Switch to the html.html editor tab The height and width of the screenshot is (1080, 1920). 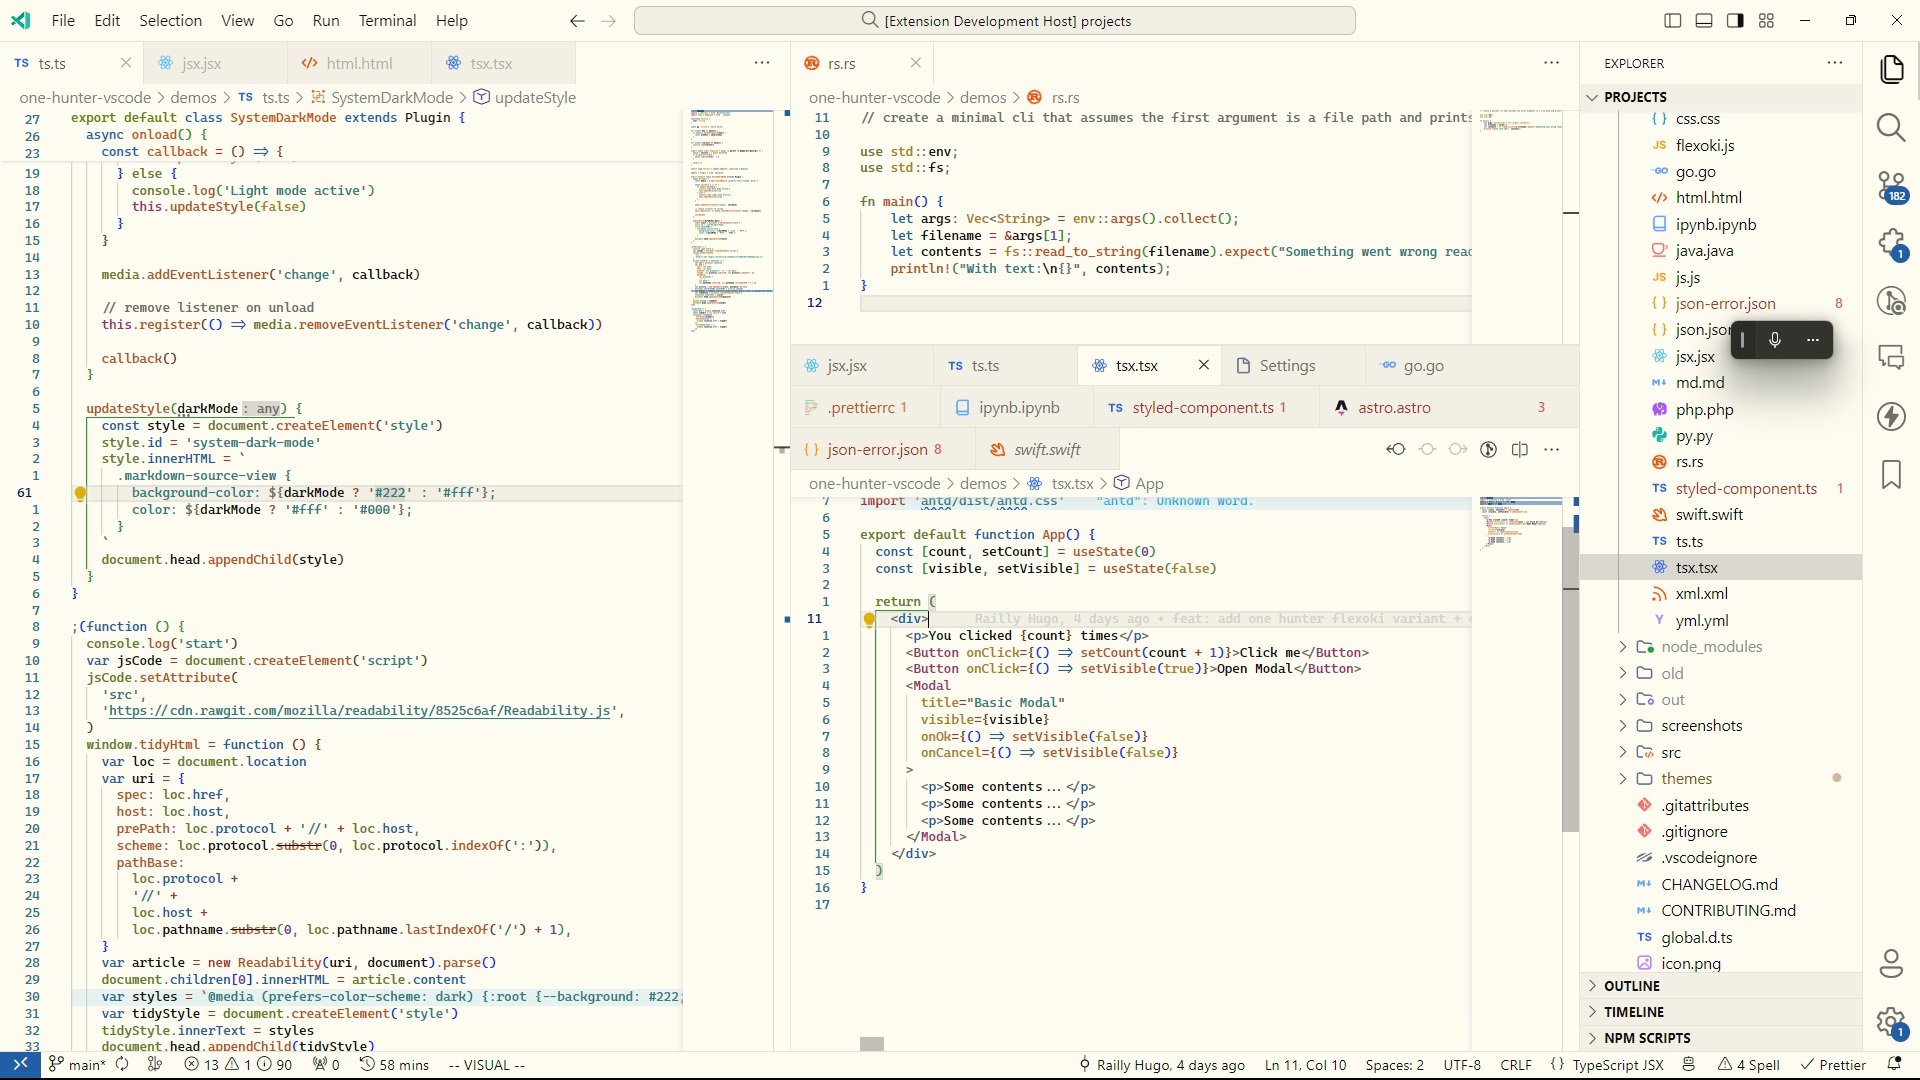[x=359, y=63]
